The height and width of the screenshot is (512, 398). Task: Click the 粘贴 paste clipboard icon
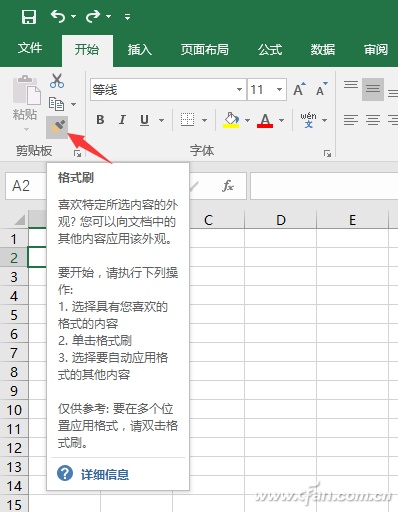26,90
